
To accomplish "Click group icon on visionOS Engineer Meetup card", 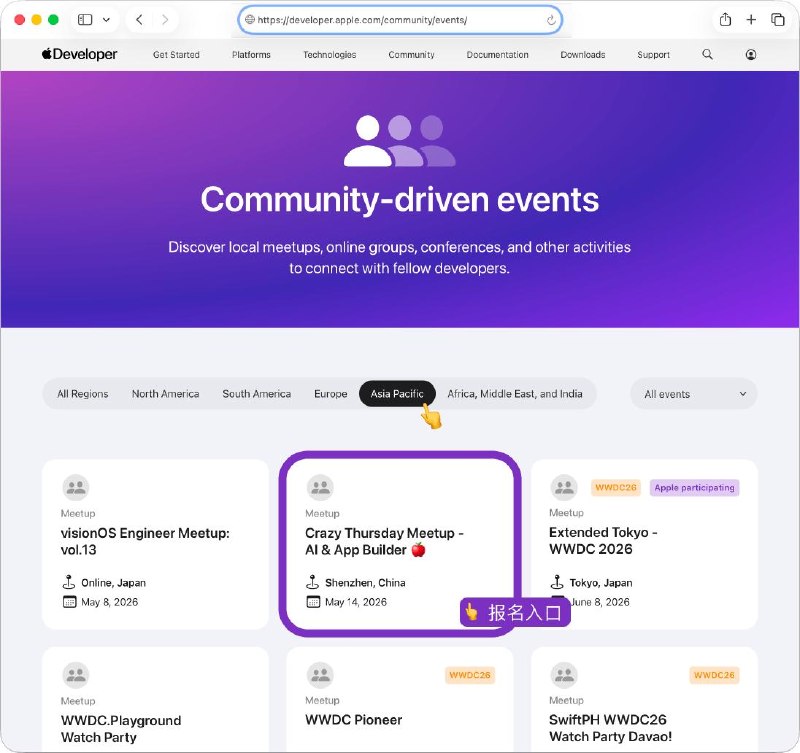I will (76, 487).
